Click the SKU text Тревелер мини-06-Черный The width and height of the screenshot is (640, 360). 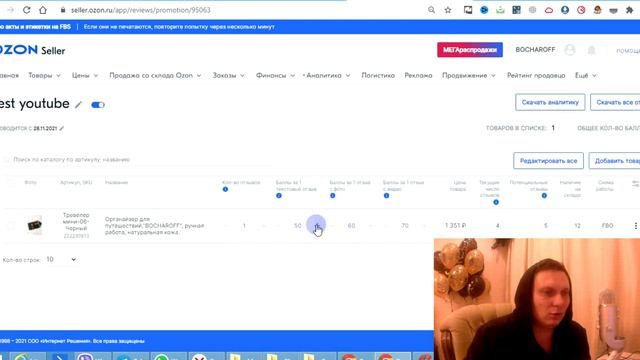coord(76,222)
